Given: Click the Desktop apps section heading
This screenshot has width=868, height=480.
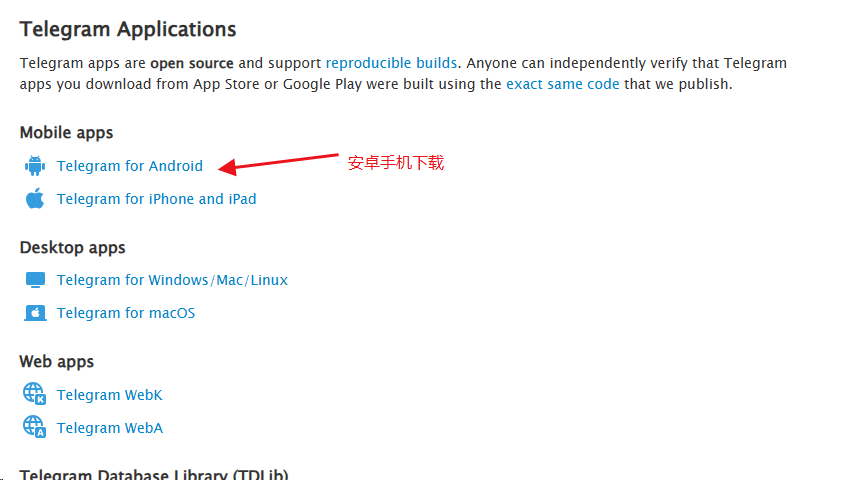Looking at the screenshot, I should [x=73, y=247].
